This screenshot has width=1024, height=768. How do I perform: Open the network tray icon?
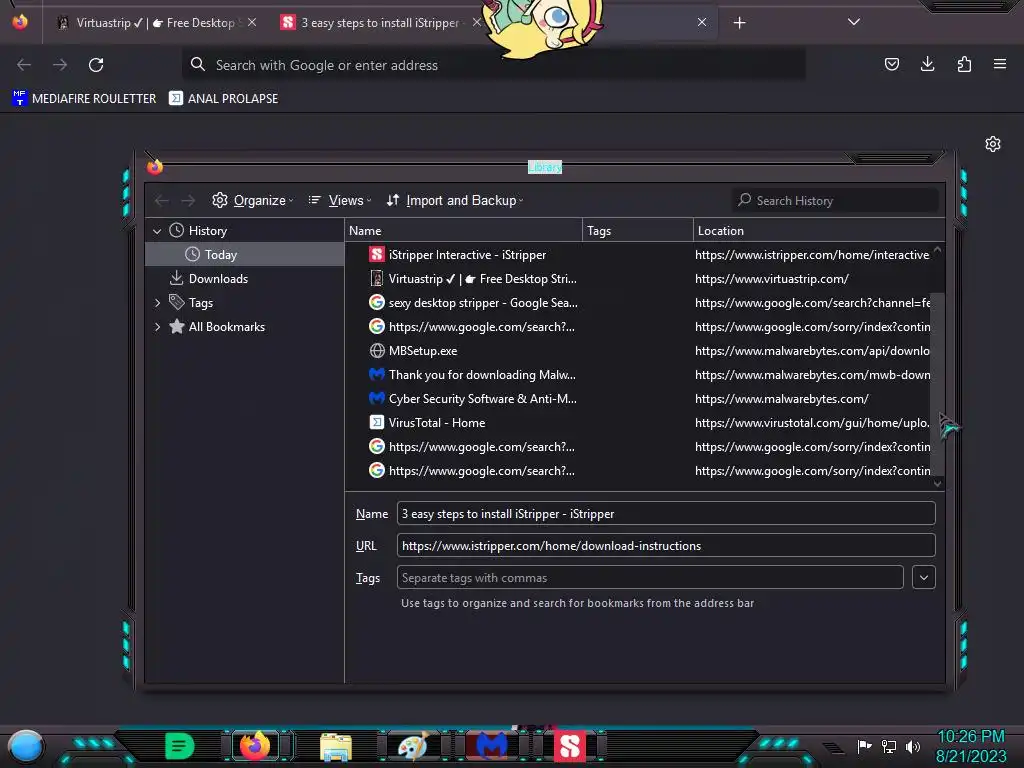coord(889,746)
